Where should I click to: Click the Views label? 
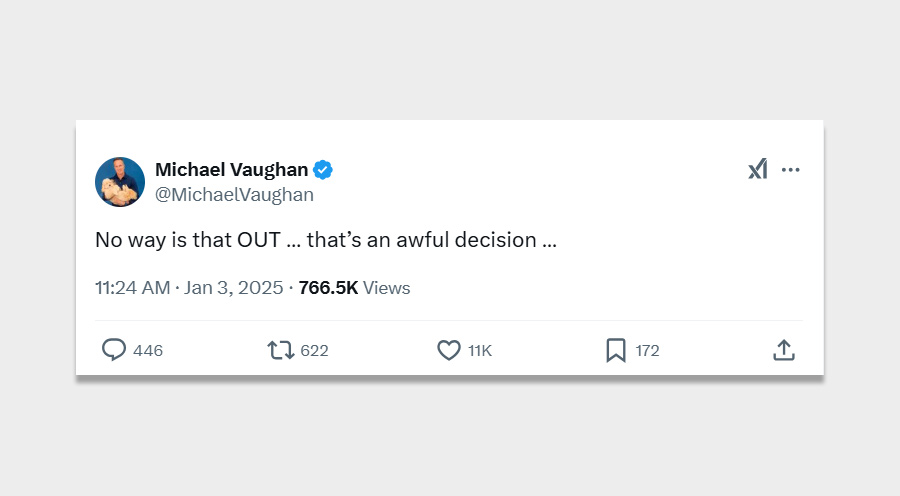[387, 288]
